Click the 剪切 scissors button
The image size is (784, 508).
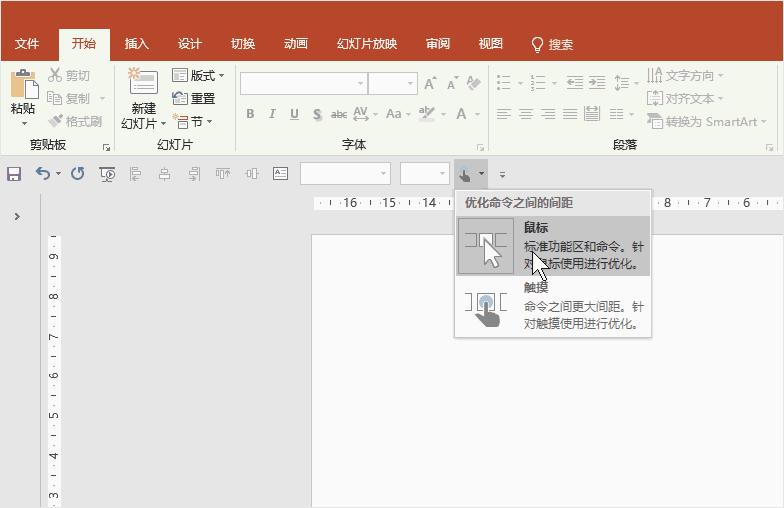pos(69,76)
